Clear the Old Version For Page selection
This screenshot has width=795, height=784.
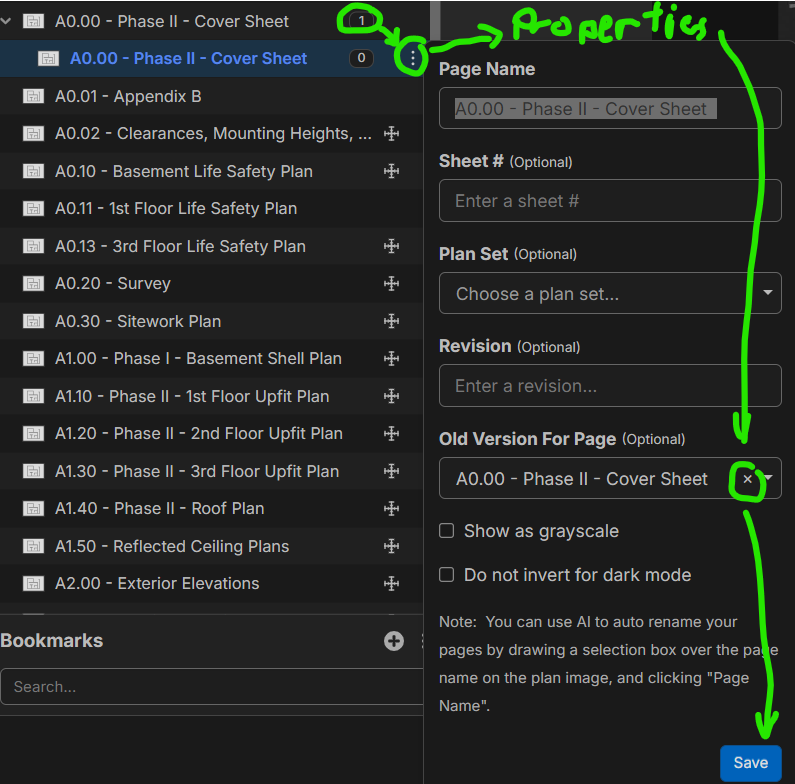[x=747, y=479]
